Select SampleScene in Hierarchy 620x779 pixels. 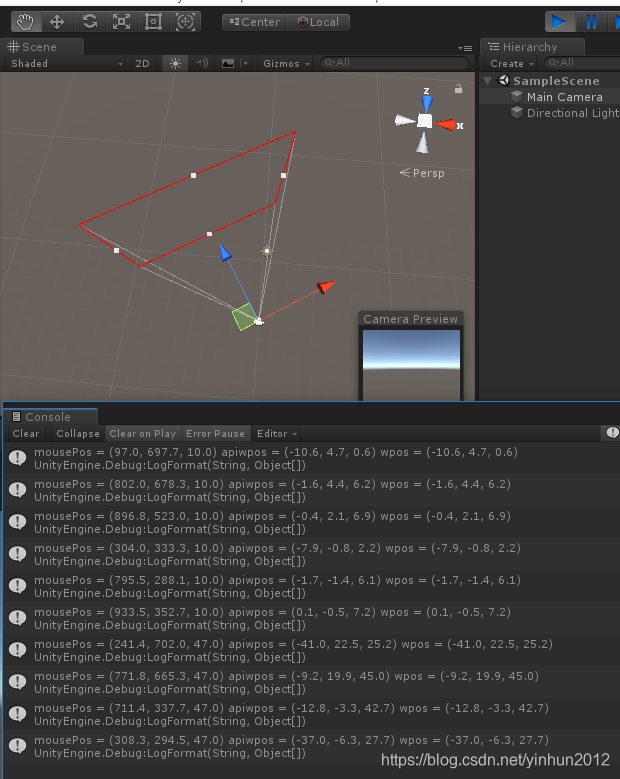555,81
